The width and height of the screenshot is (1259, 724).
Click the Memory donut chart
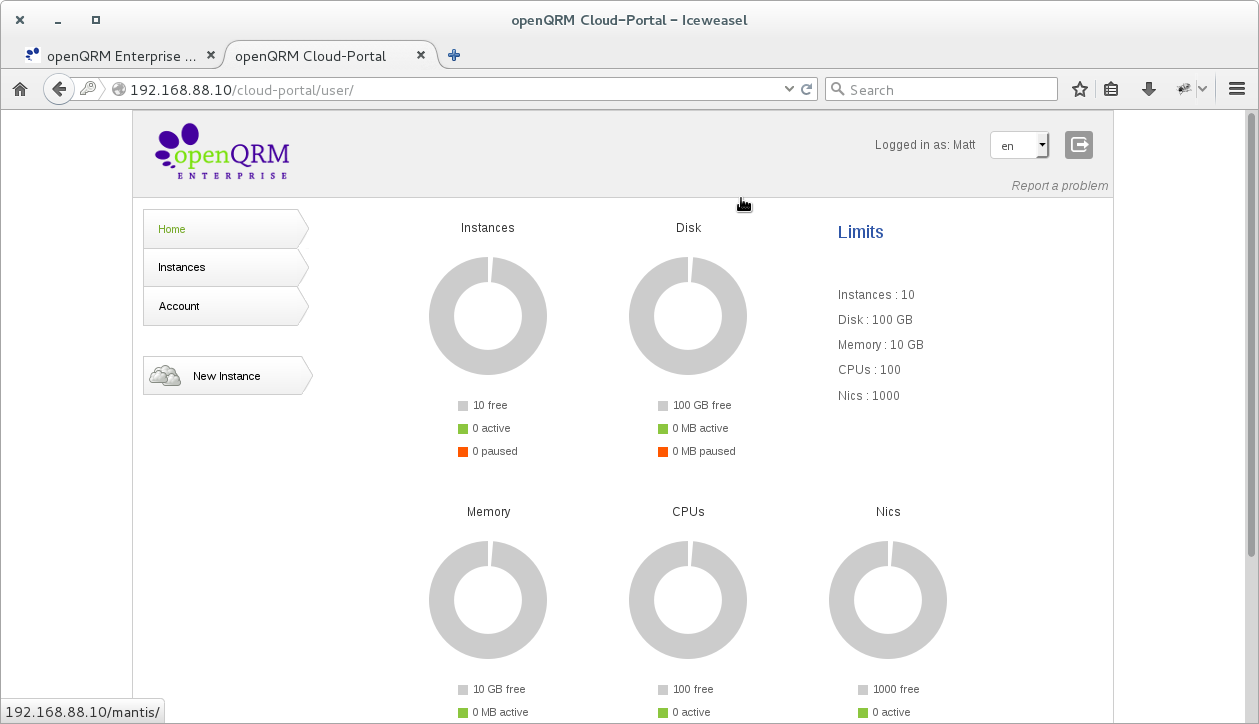(x=488, y=600)
